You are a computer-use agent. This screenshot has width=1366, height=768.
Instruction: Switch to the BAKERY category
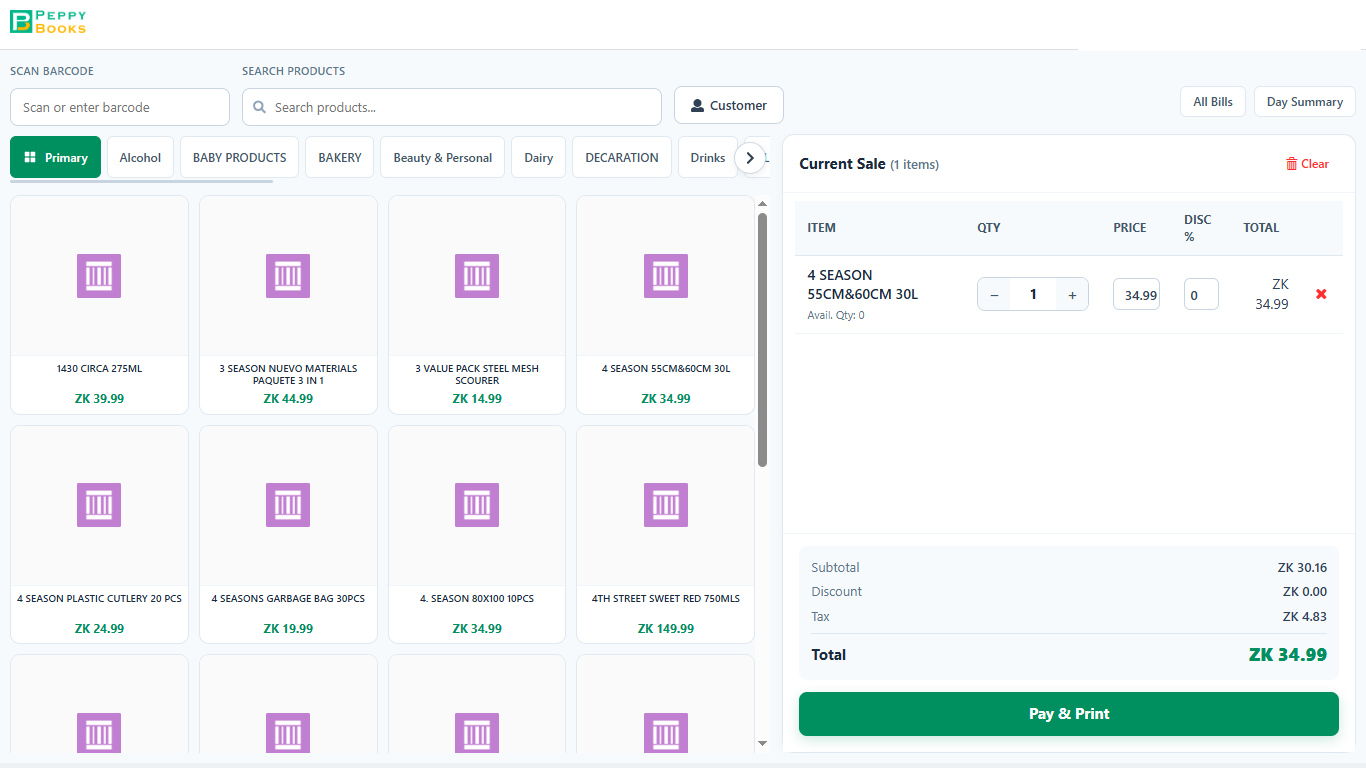[x=340, y=157]
